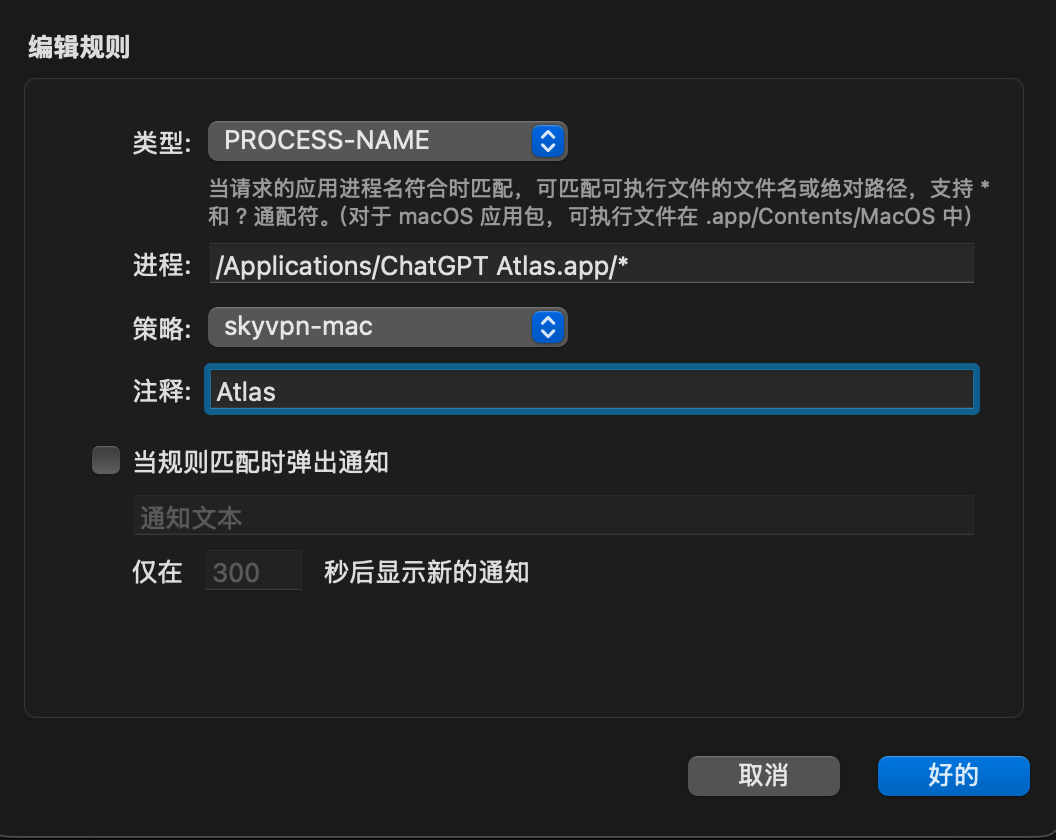1056x840 pixels.
Task: Click the 当规则匹配时弹出通知 label text
Action: [x=260, y=461]
